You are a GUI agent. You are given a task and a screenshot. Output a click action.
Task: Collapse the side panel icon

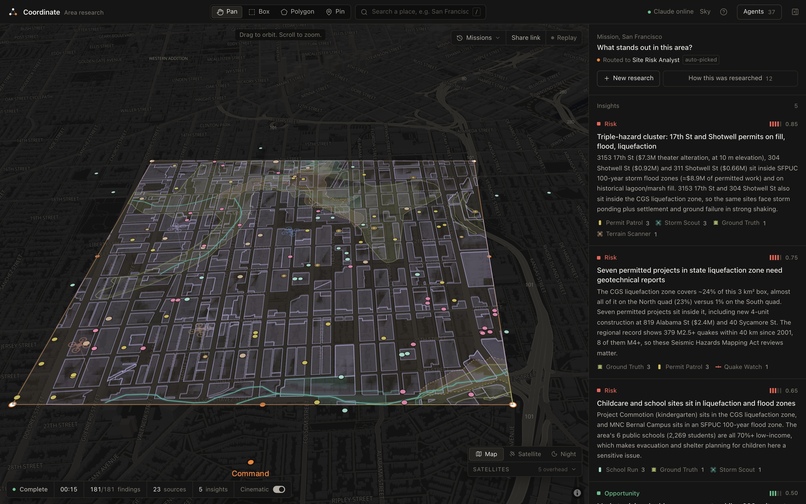[x=795, y=12]
